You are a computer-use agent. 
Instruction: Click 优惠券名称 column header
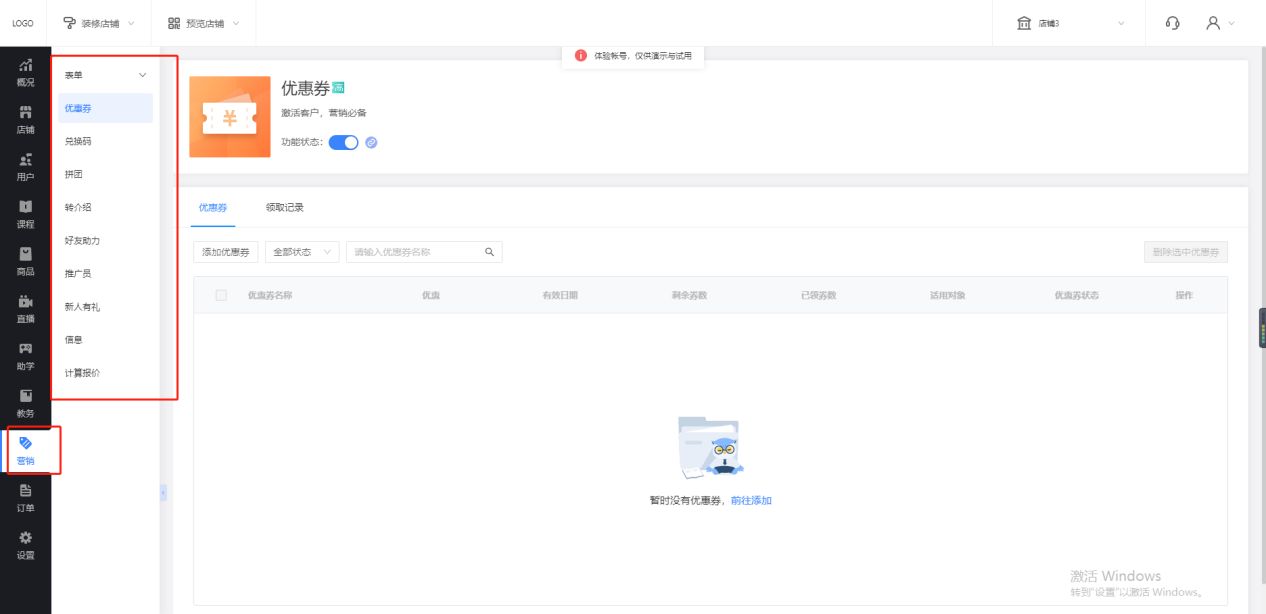270,295
